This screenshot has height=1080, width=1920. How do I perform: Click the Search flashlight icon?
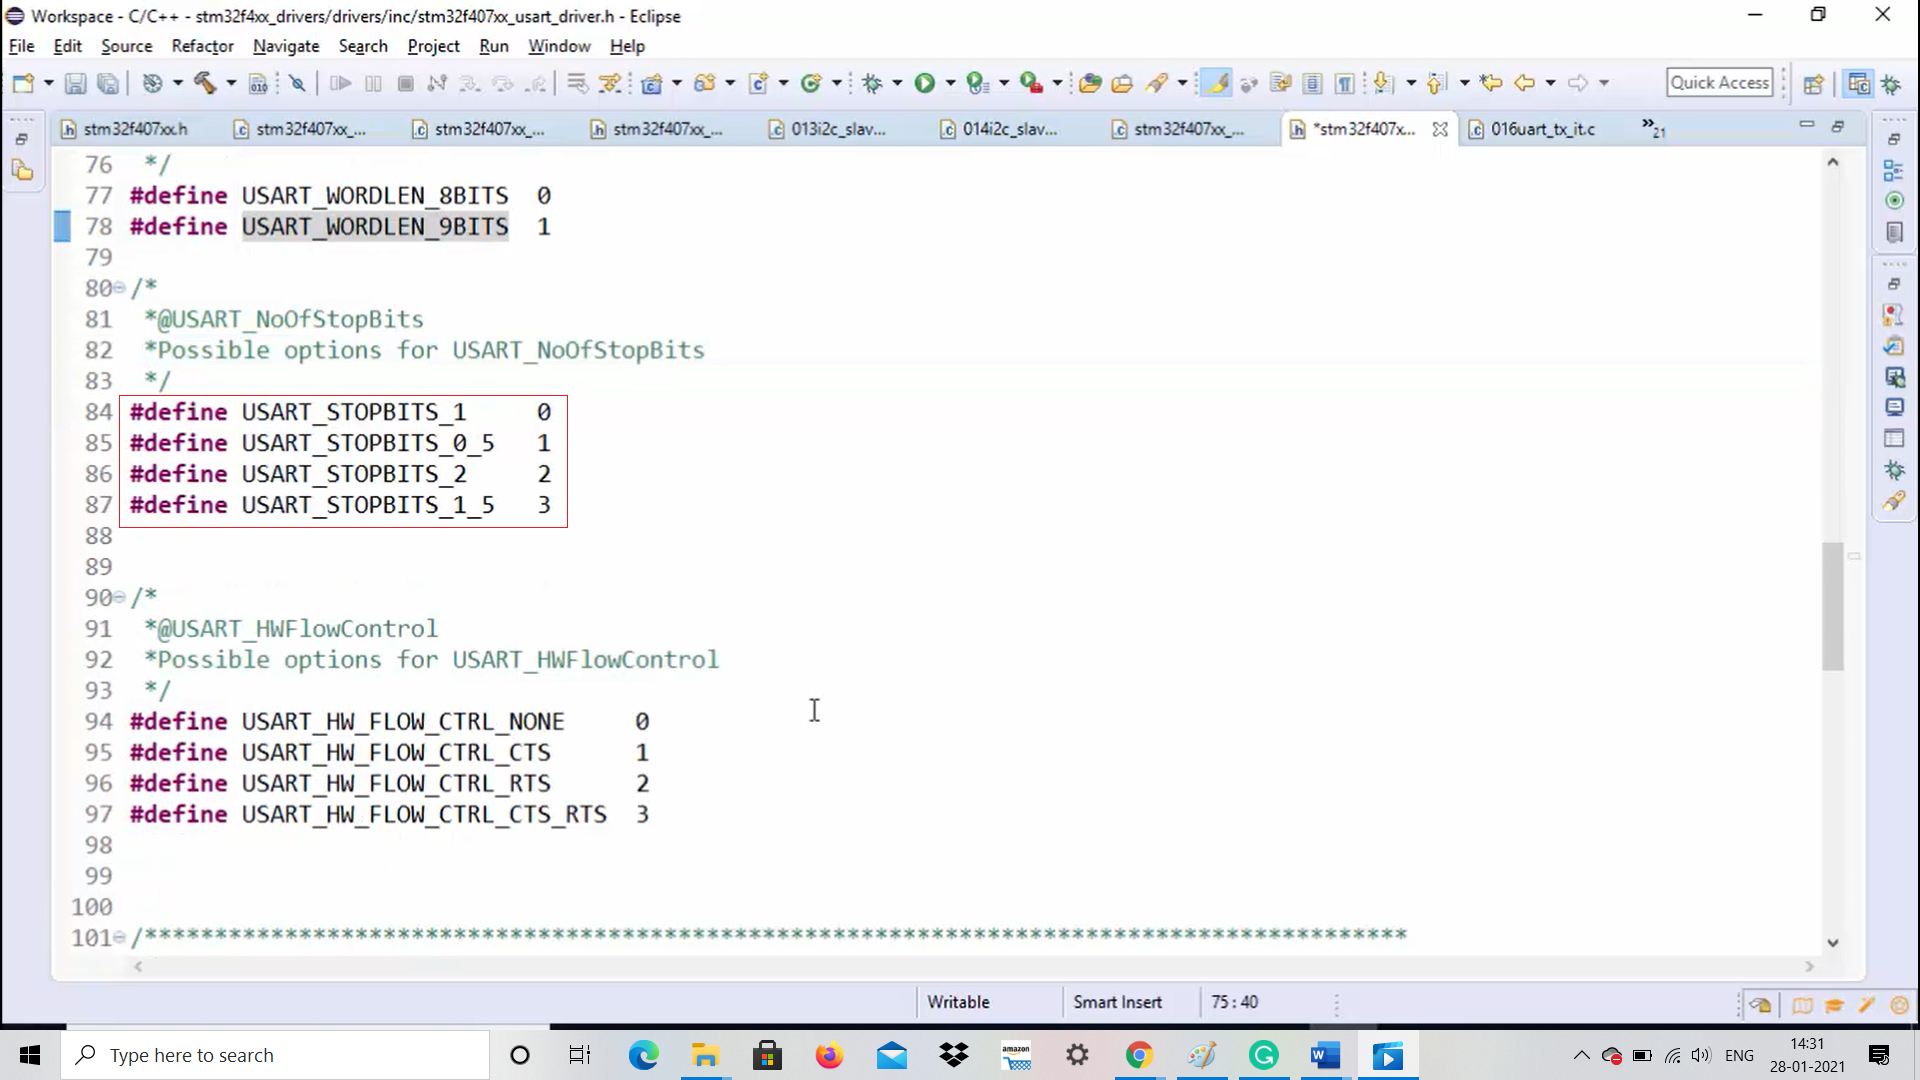[1157, 84]
